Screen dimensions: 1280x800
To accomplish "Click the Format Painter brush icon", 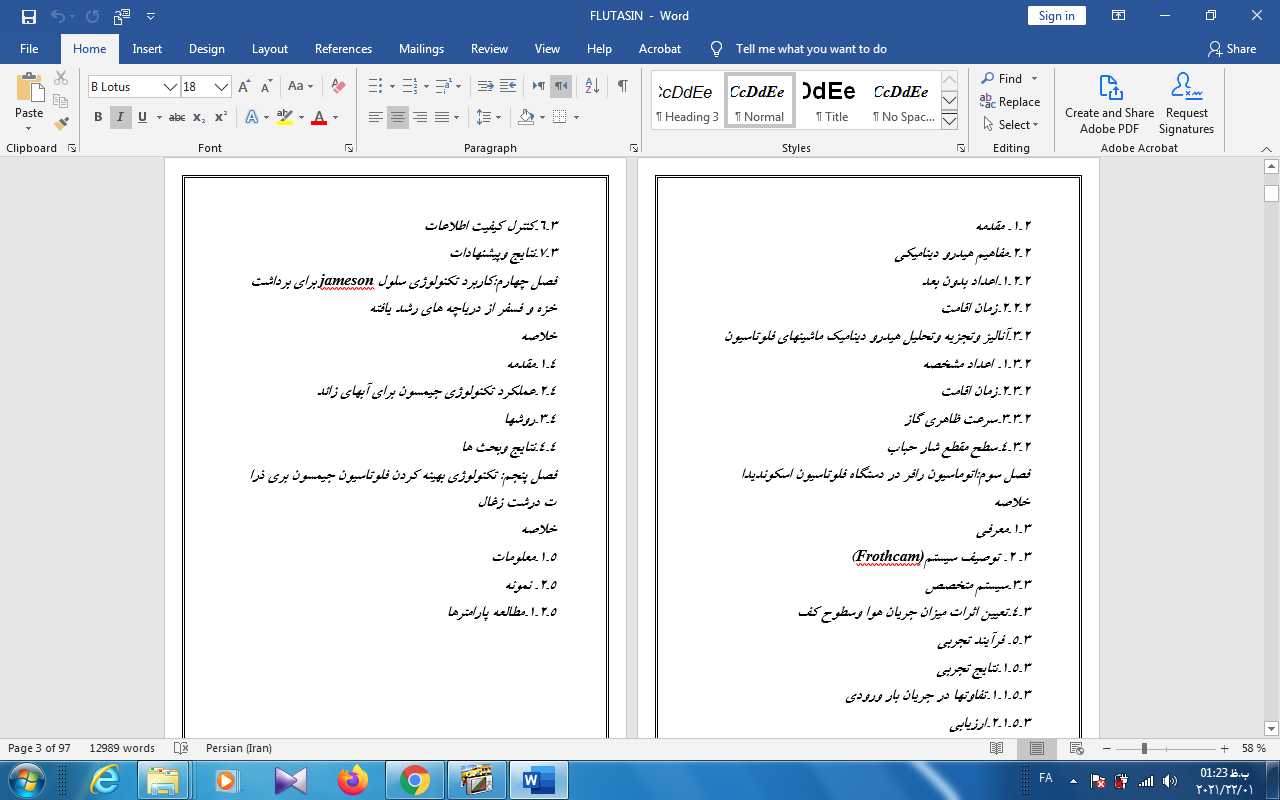I will coord(61,124).
